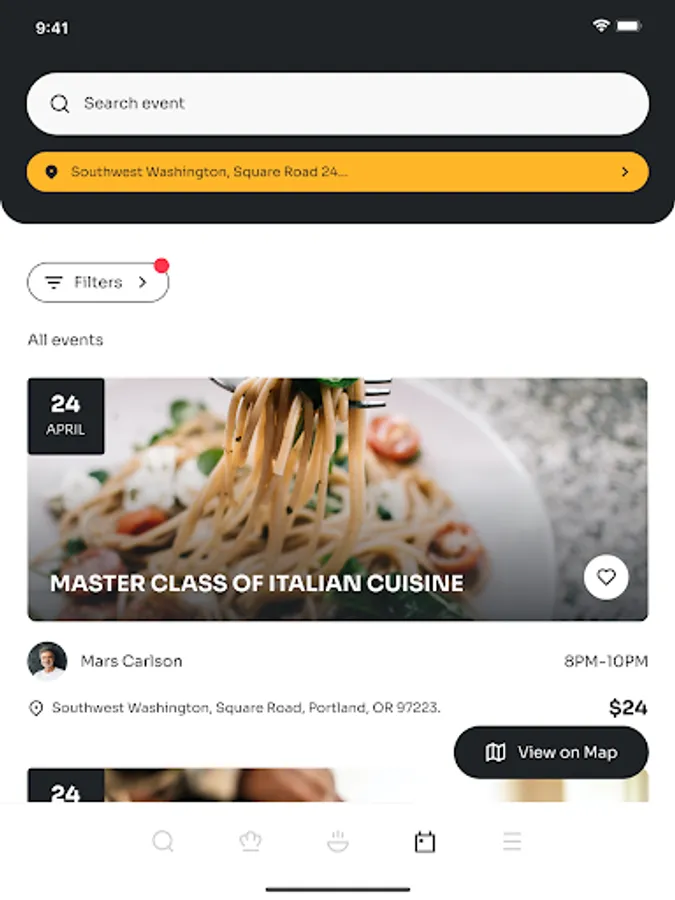675x900 pixels.
Task: Open the chef hat tab in bottom navigation
Action: coord(250,841)
